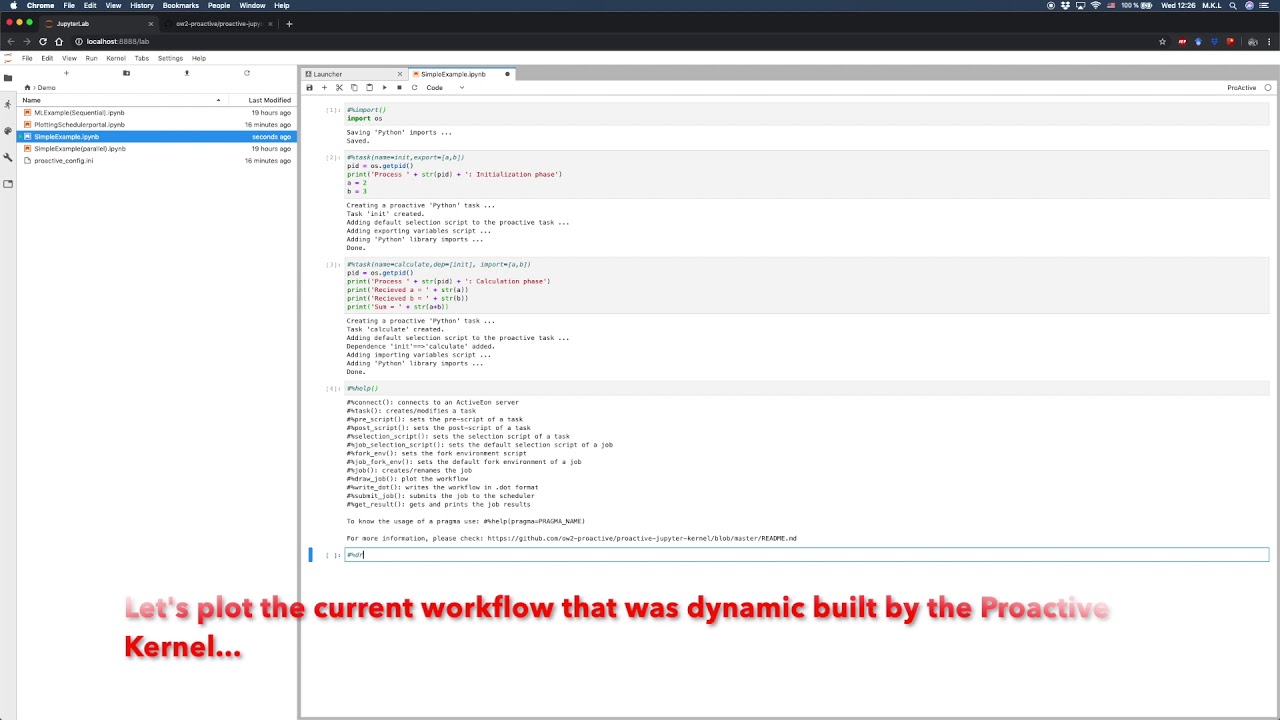Viewport: 1280px width, 720px height.
Task: Select the #%help() code cell
Action: click(806, 388)
